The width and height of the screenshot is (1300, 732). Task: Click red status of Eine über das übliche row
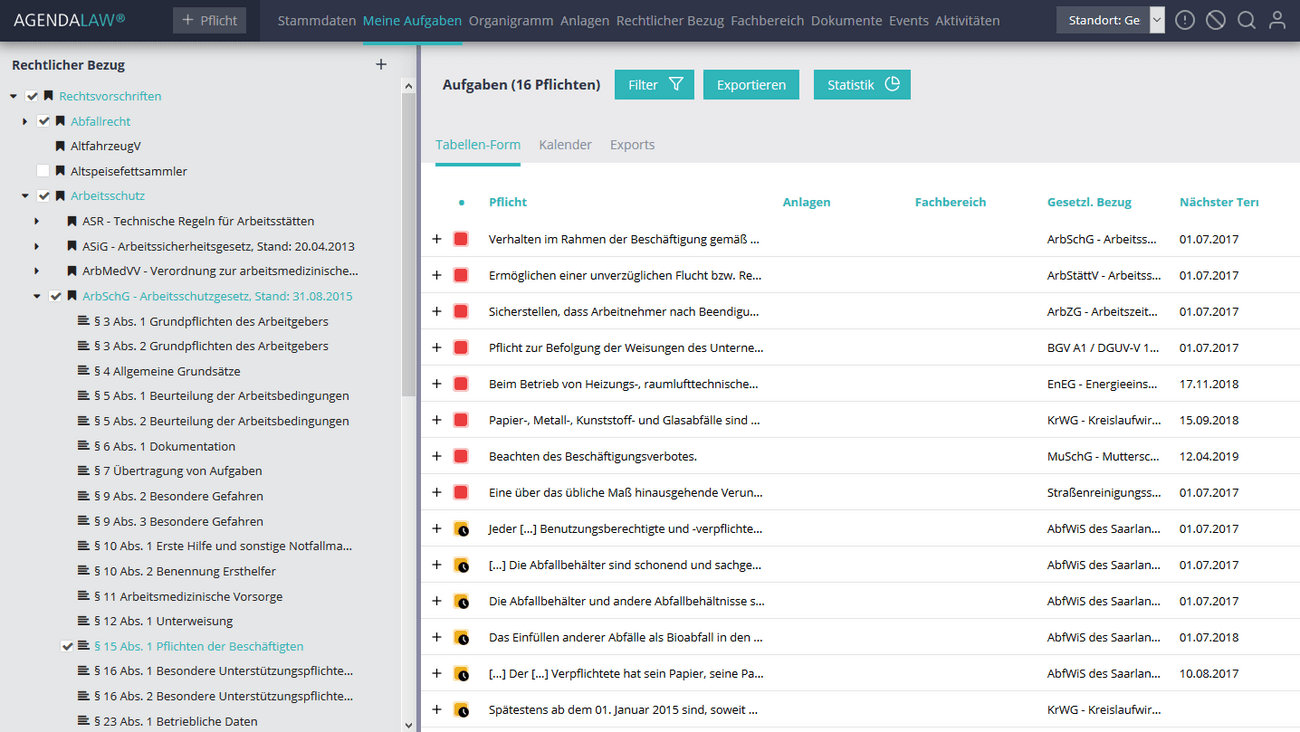(x=461, y=492)
